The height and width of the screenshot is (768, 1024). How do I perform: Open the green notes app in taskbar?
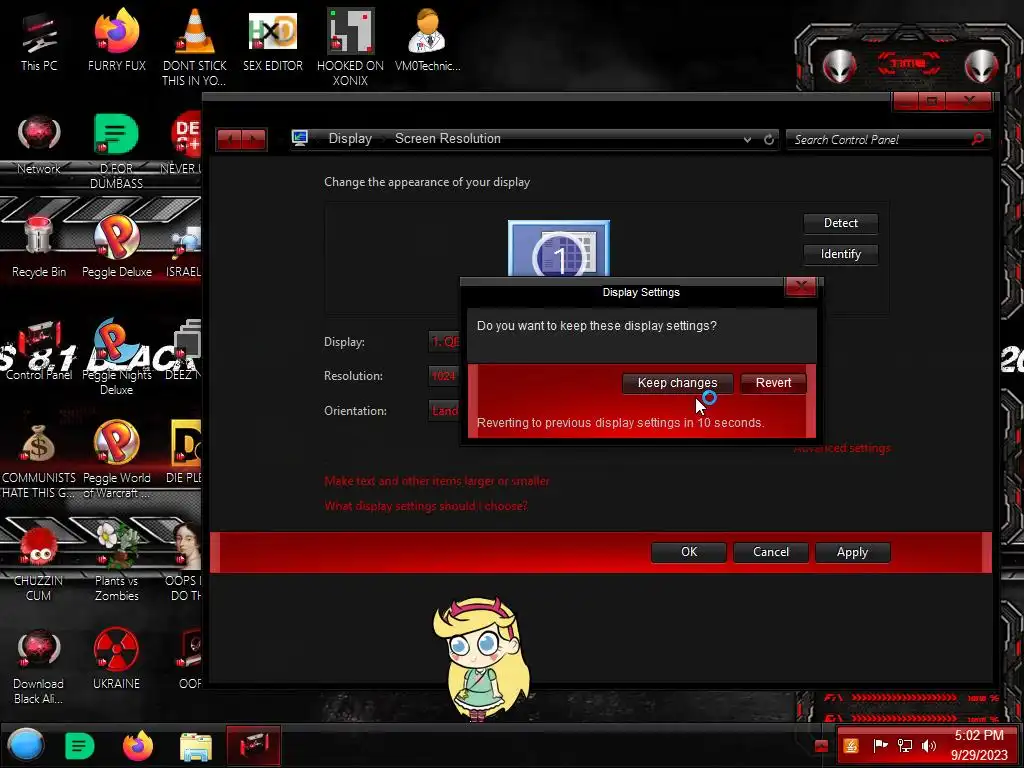click(80, 746)
